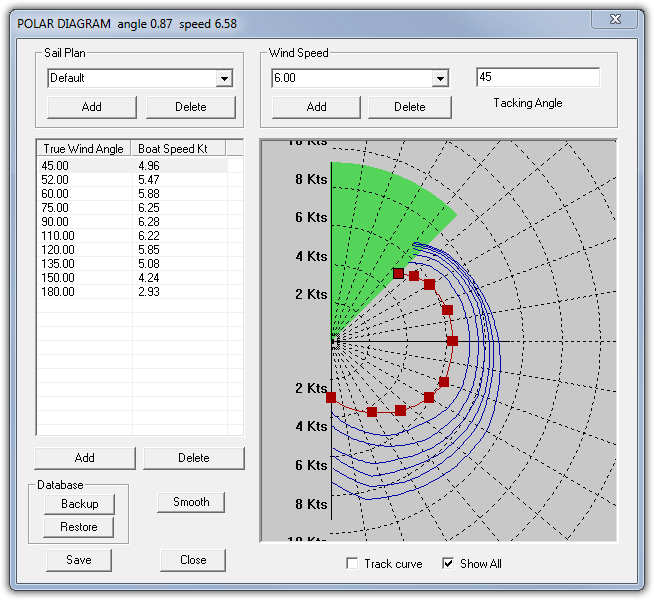Screen dimensions: 654x600
Task: Select the 135.00 wind angle cell
Action: click(58, 264)
